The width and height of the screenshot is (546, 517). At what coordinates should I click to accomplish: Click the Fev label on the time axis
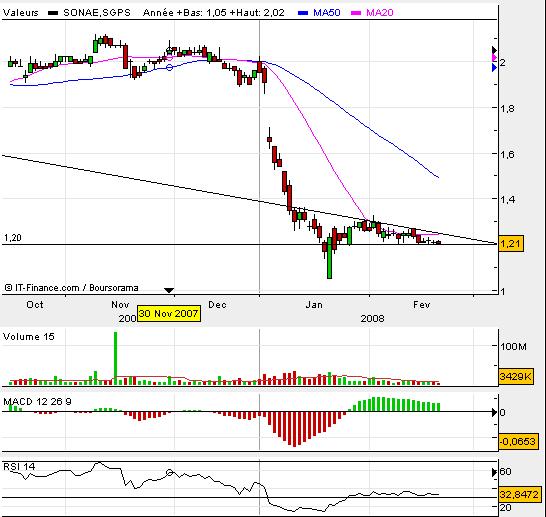pos(422,305)
